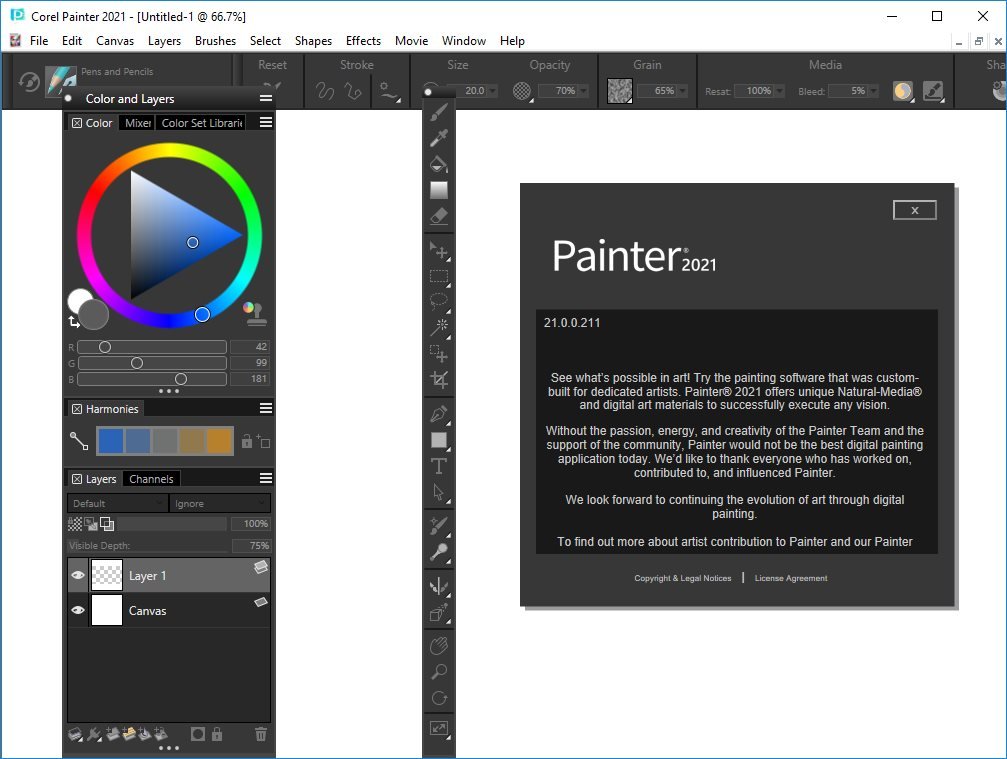Open the Bleed 5% dropdown

tap(873, 91)
